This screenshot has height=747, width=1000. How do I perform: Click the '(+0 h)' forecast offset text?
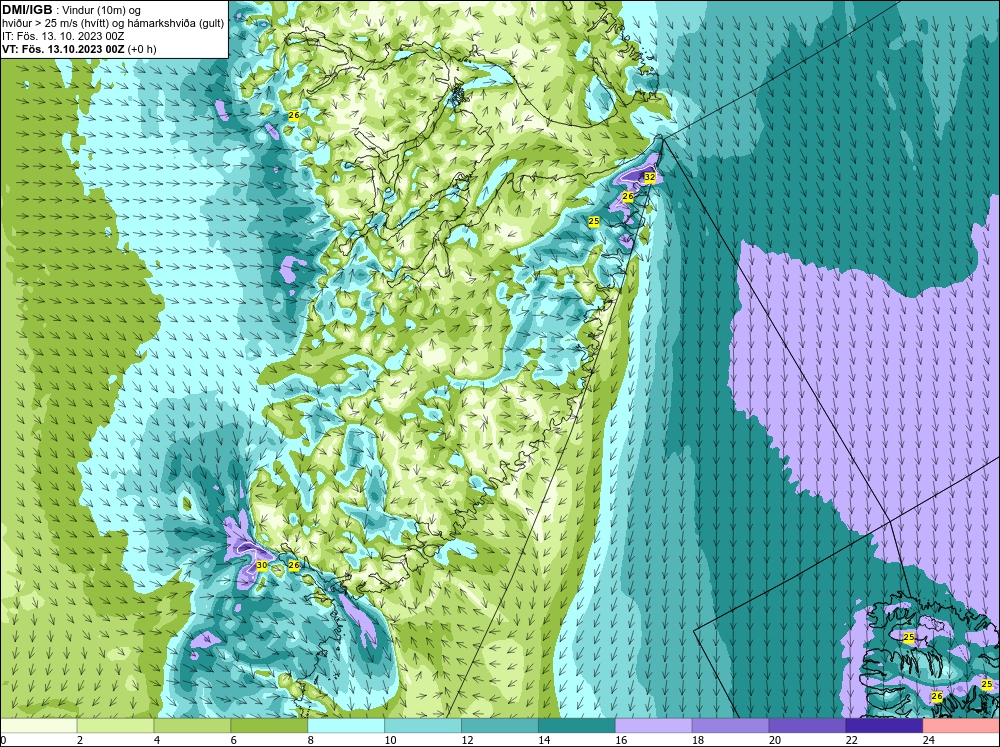pyautogui.click(x=142, y=49)
